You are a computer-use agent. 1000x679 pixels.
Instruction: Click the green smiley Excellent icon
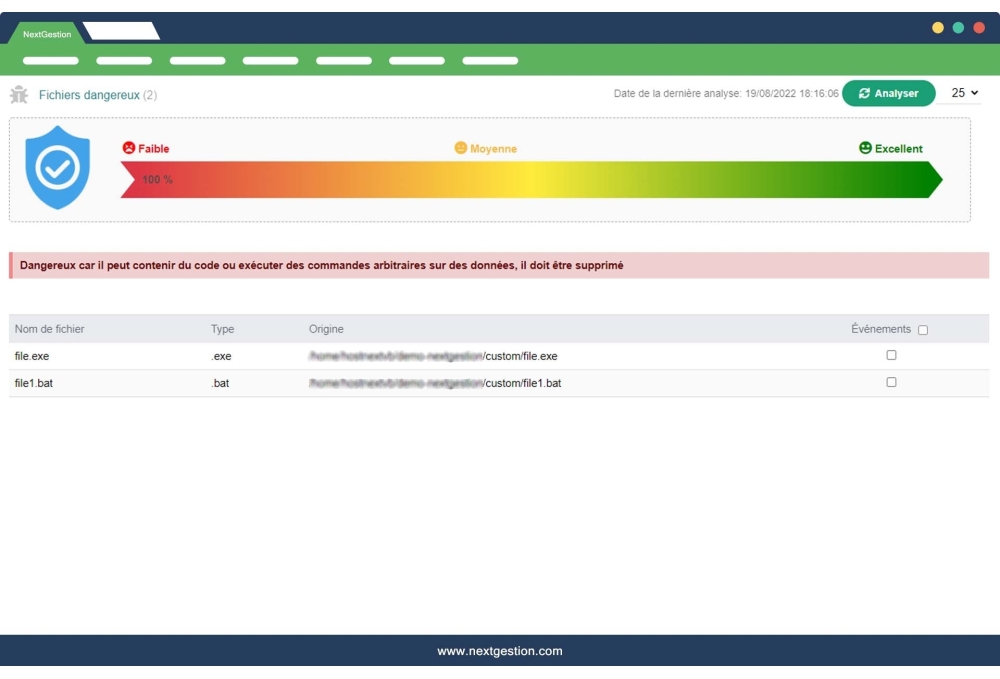point(865,148)
